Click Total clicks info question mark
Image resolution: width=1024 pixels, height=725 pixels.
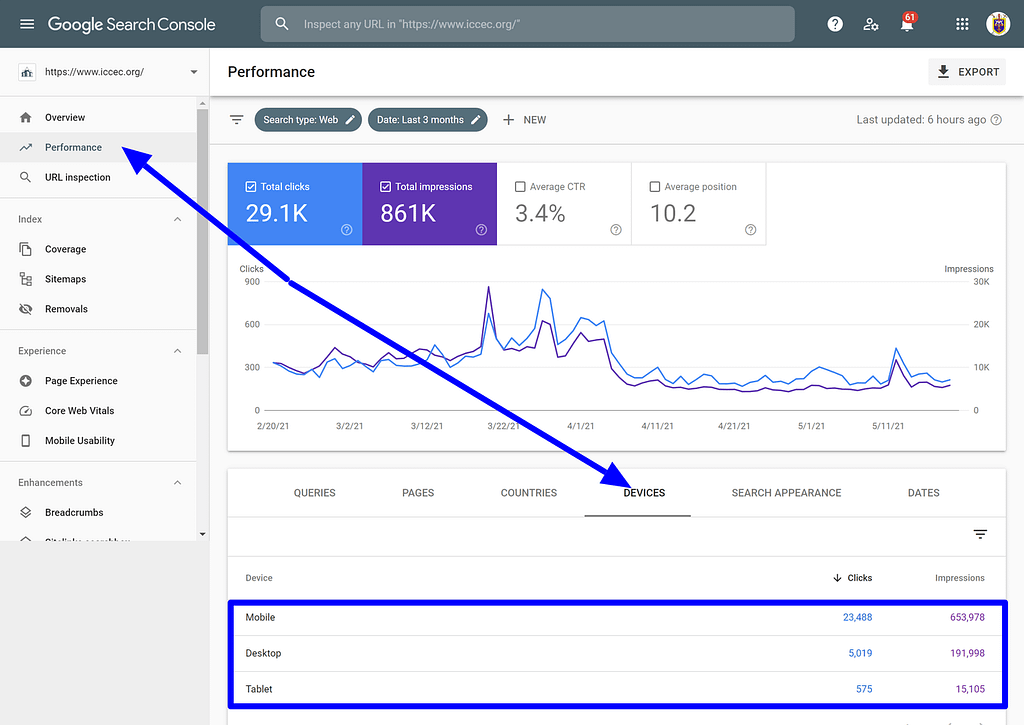(347, 229)
